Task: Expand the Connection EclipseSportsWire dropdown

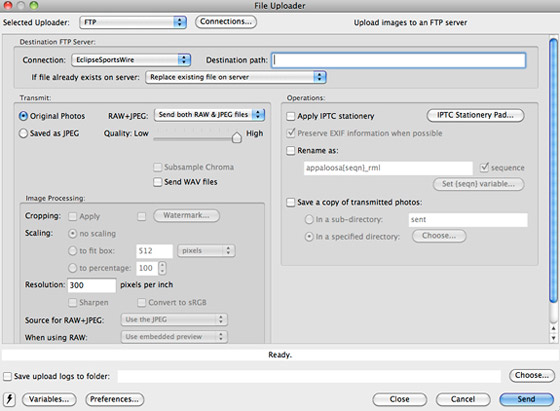Action: [x=131, y=60]
